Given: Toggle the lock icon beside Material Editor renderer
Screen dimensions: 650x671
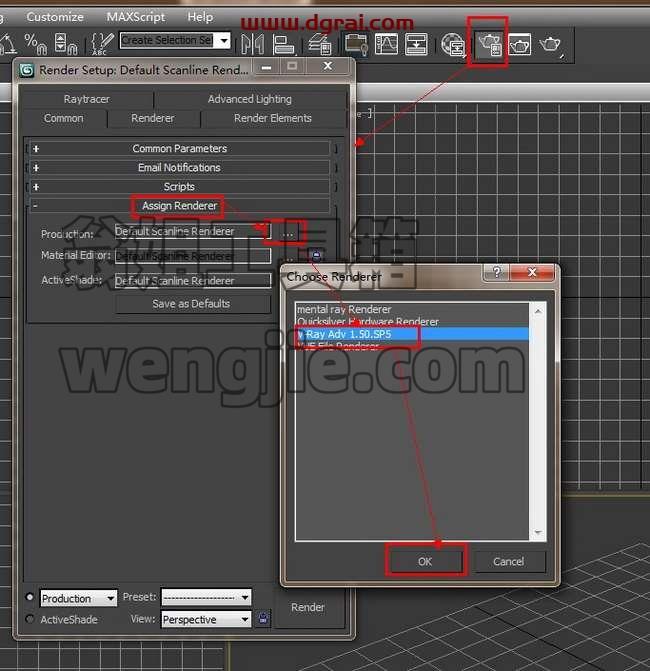Looking at the screenshot, I should (x=316, y=255).
